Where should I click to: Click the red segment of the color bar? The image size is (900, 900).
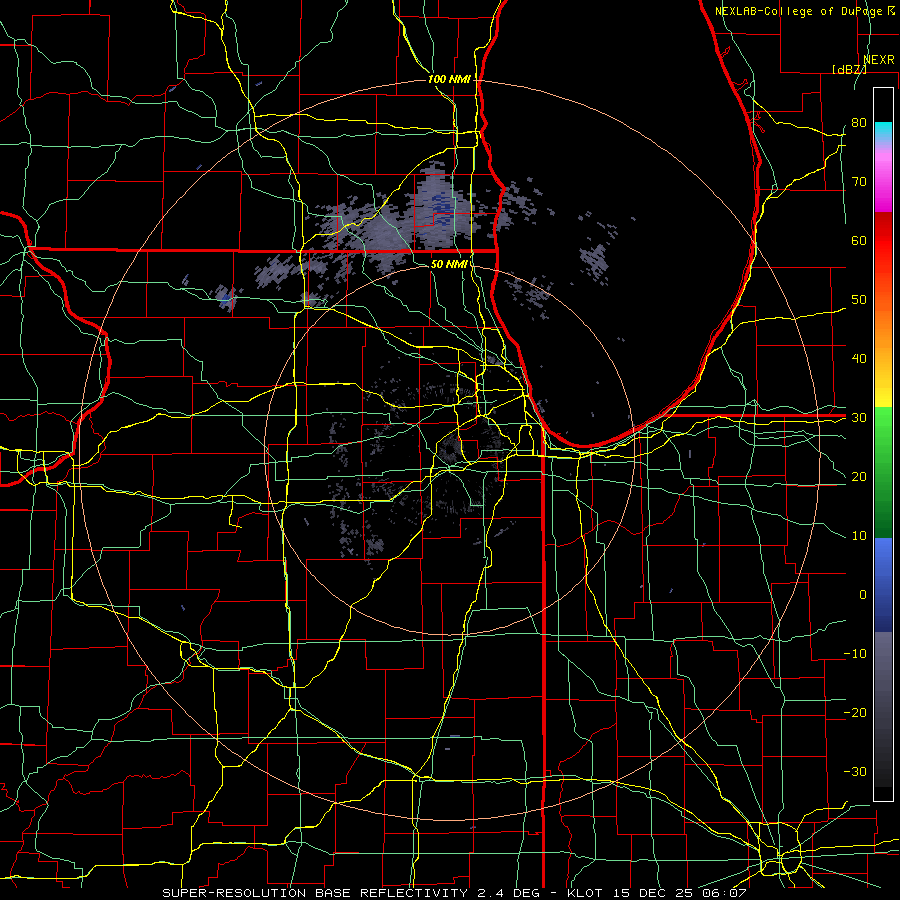[883, 241]
